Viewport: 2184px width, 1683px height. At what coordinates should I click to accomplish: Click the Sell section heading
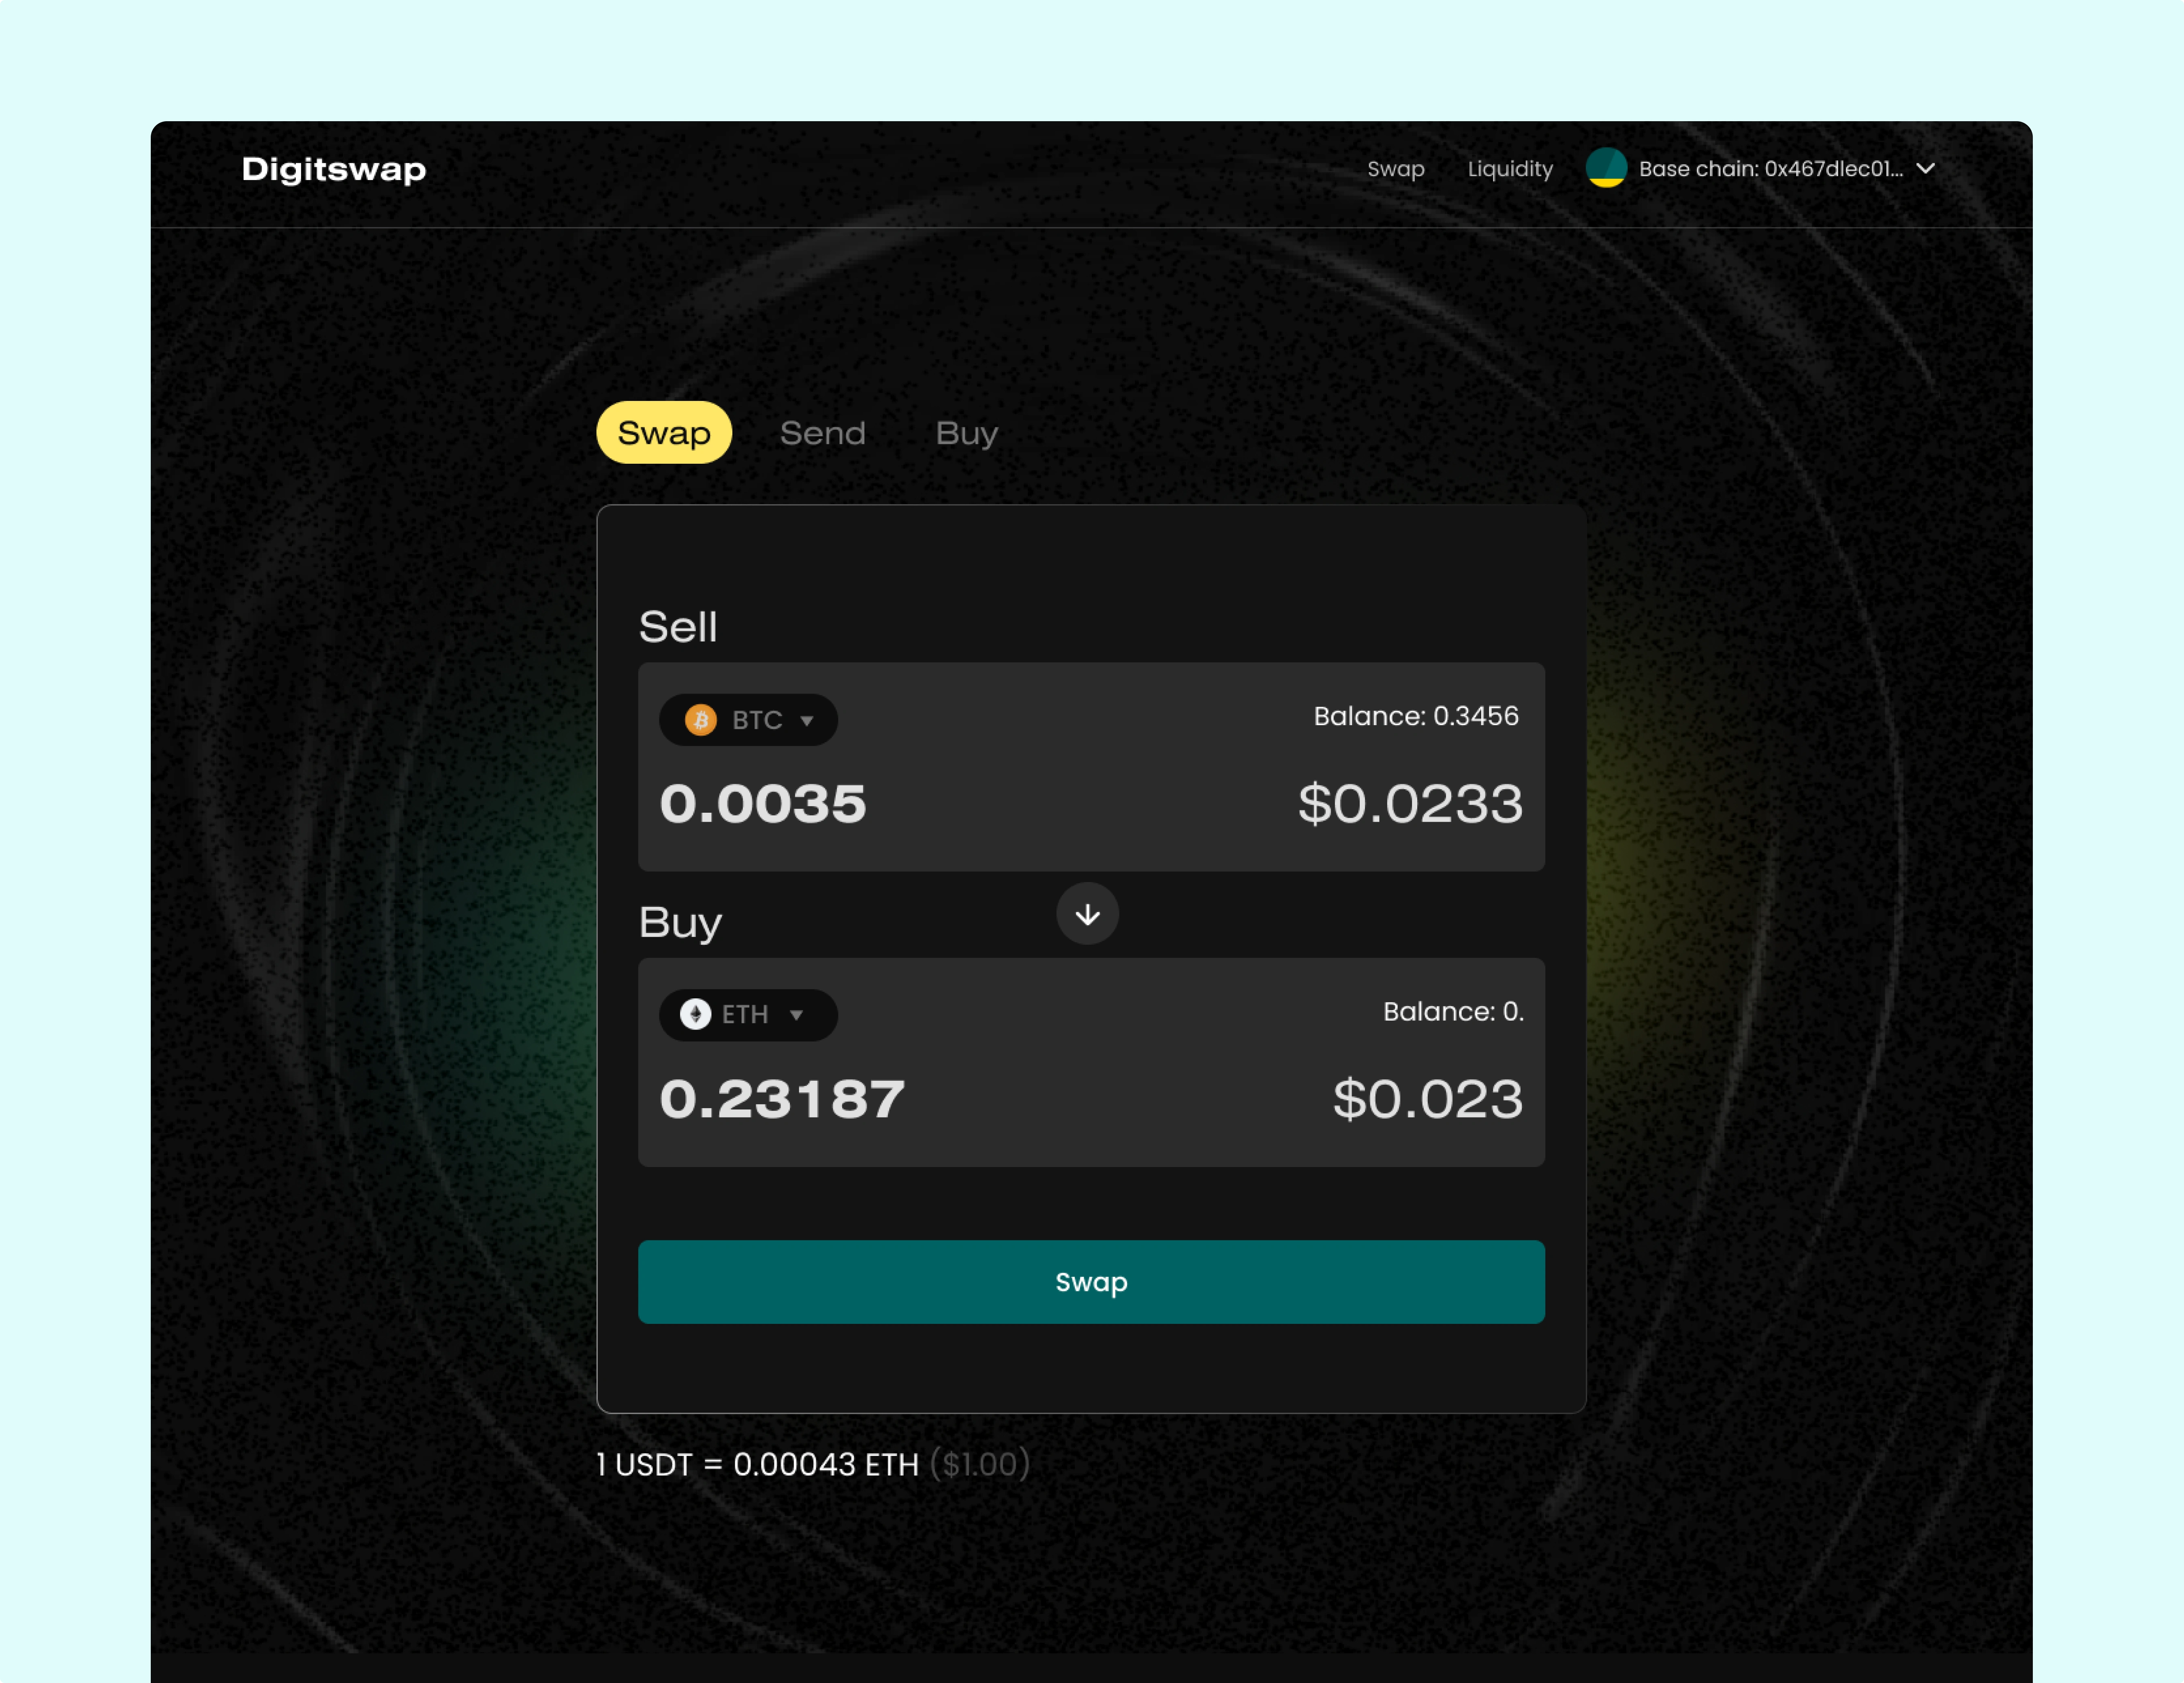tap(678, 627)
